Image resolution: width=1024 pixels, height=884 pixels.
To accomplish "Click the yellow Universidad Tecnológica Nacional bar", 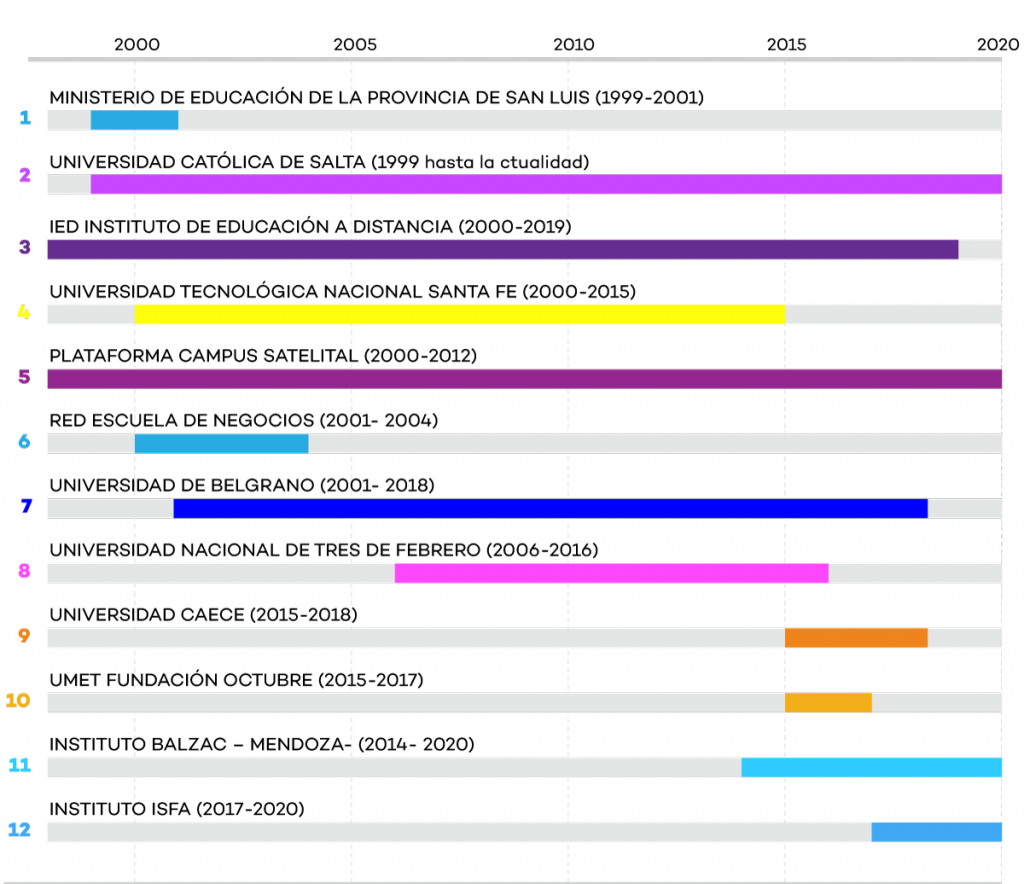I will click(x=460, y=314).
